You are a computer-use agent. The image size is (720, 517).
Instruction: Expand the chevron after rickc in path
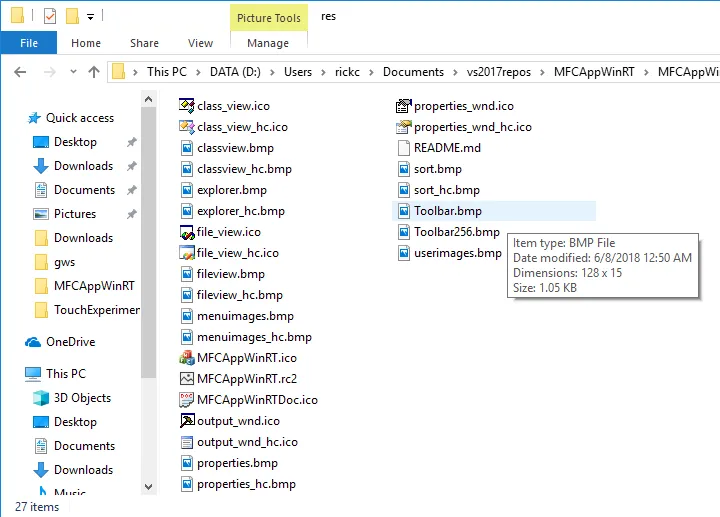pyautogui.click(x=371, y=72)
